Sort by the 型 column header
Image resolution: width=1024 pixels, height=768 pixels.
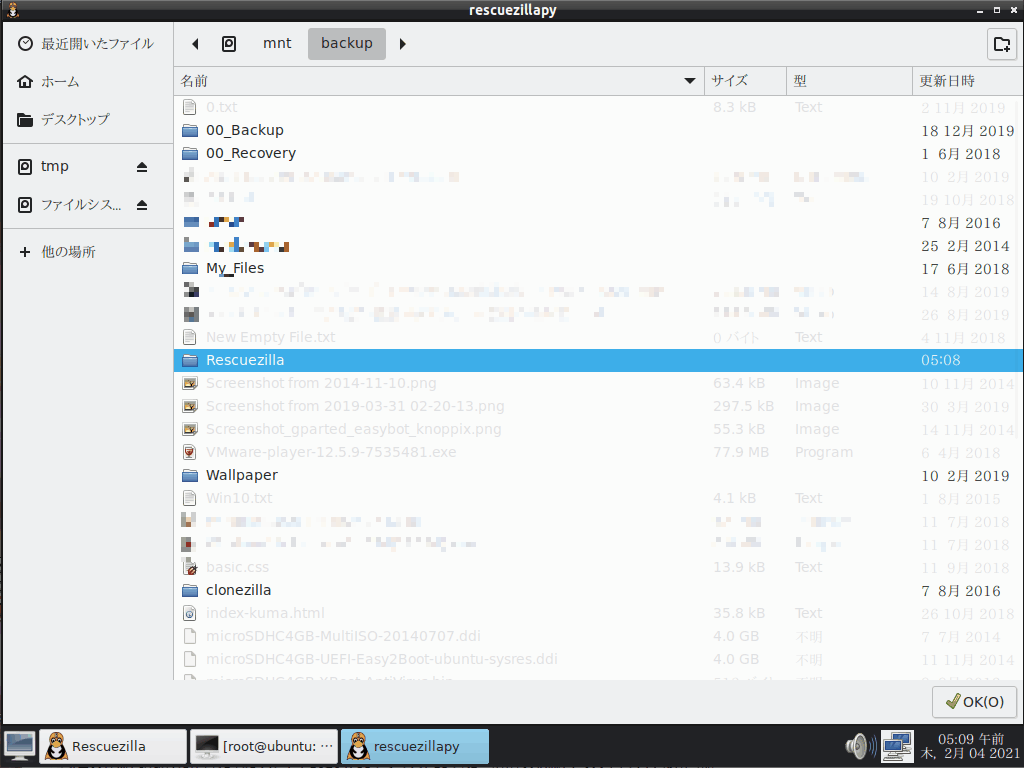pyautogui.click(x=849, y=81)
